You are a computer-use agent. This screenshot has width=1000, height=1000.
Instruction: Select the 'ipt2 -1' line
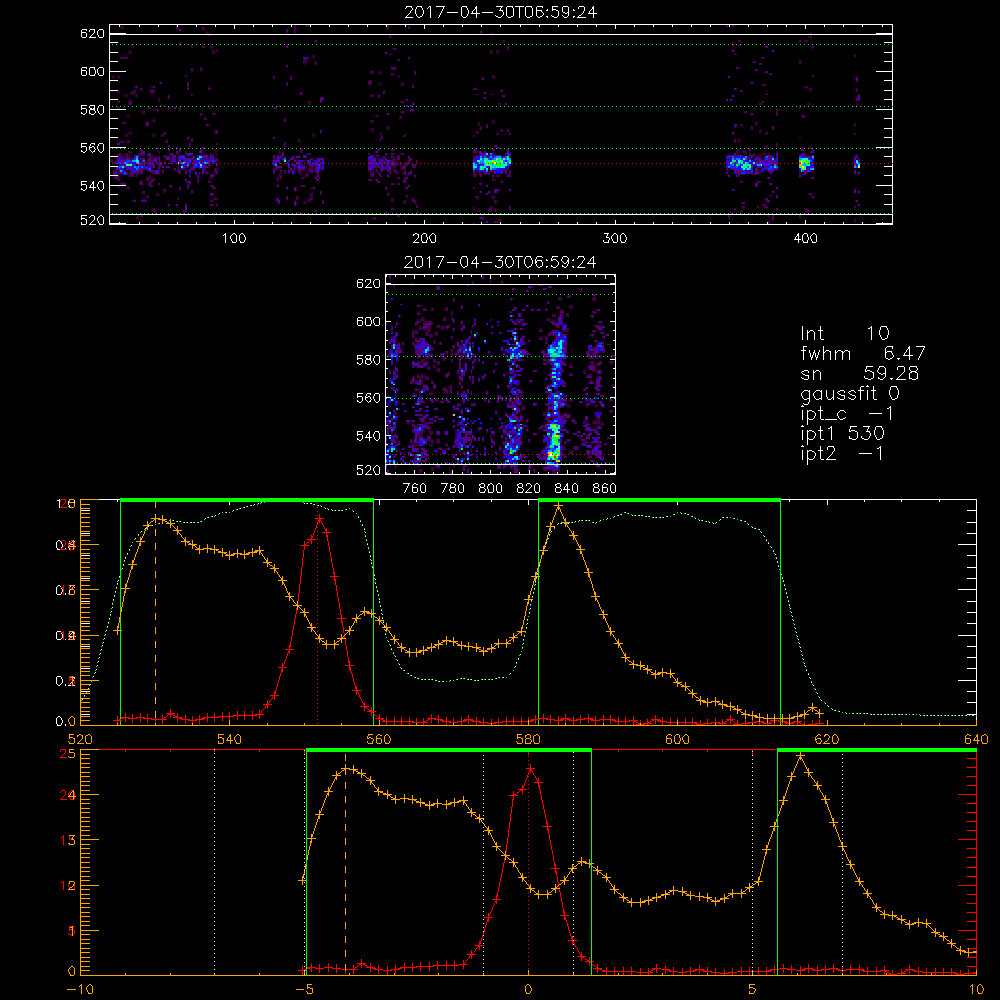coord(842,454)
